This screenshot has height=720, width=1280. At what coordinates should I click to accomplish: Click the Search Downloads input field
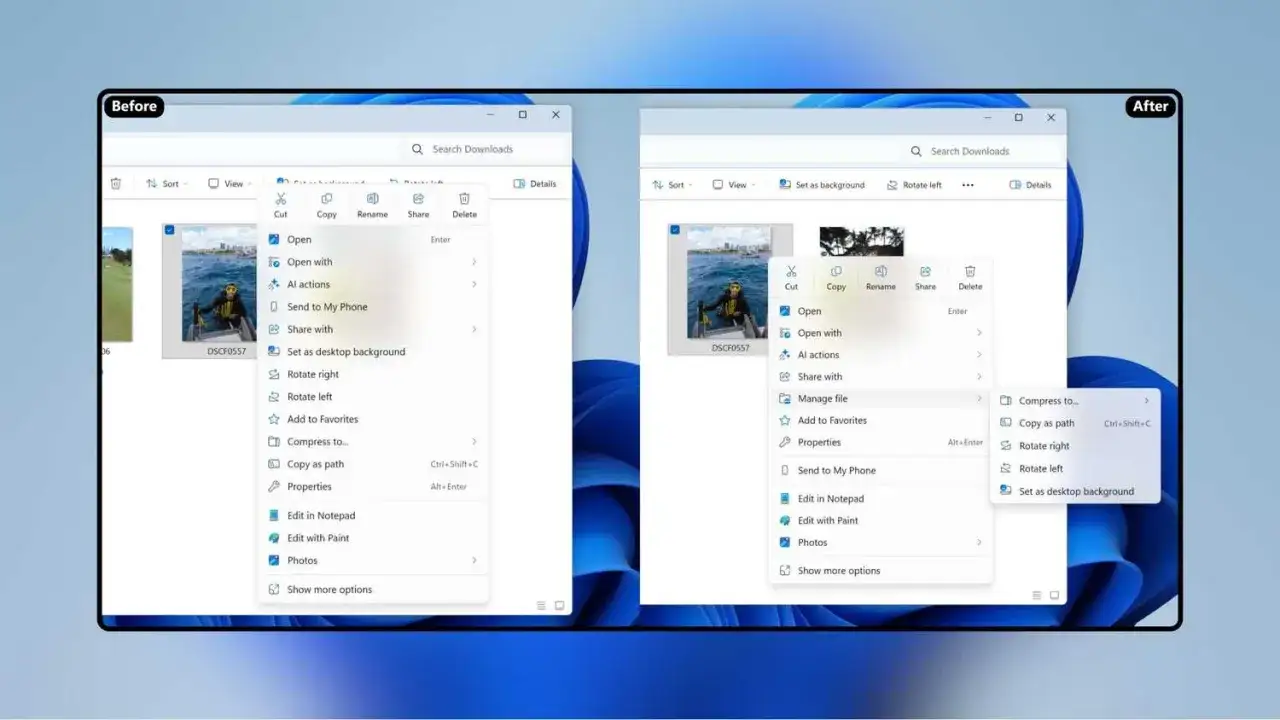pyautogui.click(x=970, y=150)
